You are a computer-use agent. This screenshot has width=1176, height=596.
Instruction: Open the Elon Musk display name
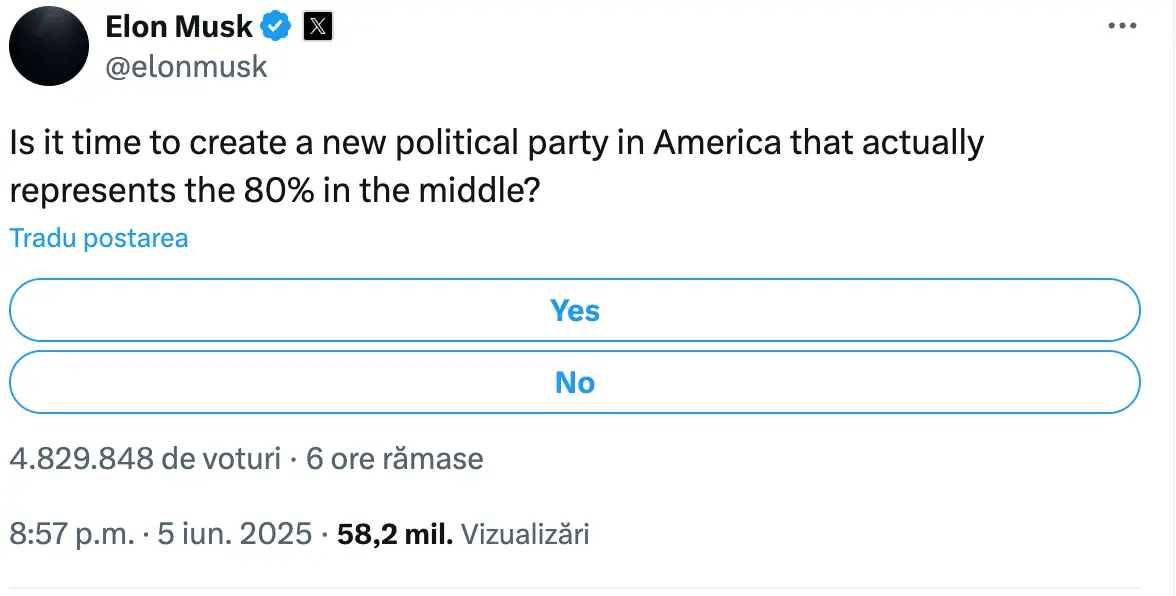coord(178,27)
